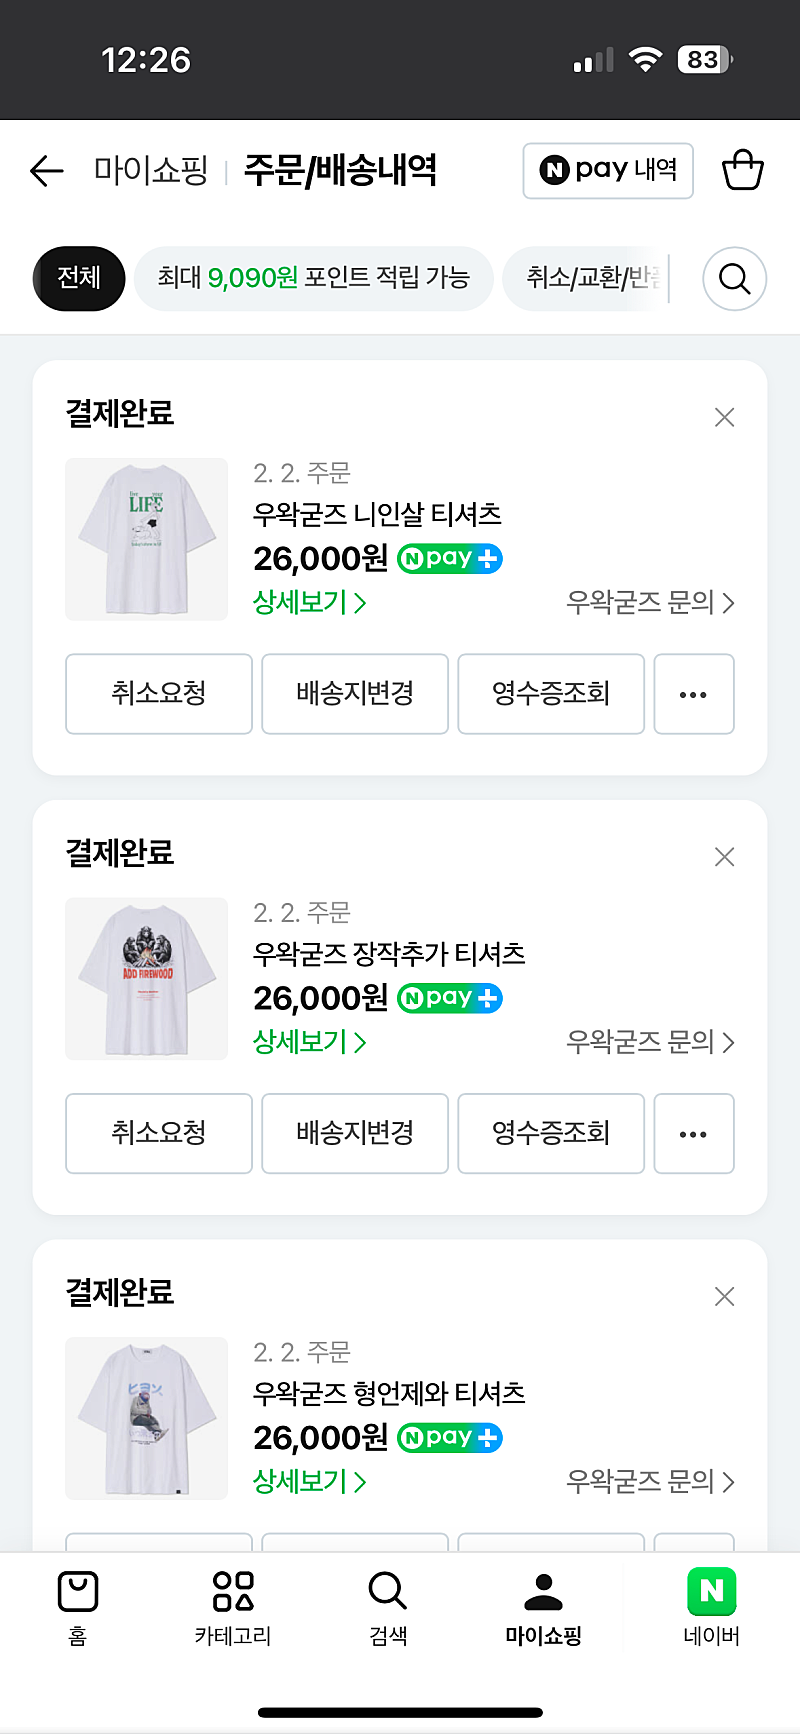Viewport: 800px width, 1734px height.
Task: Tap the back arrow icon
Action: (x=46, y=171)
